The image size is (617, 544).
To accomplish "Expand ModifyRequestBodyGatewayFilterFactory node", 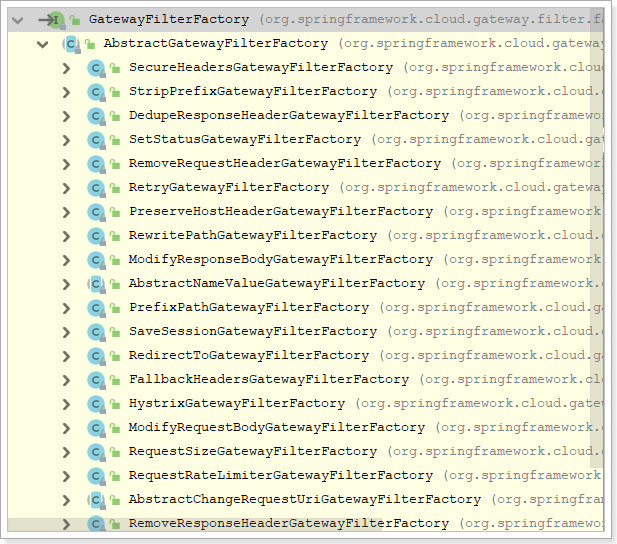I will (66, 429).
